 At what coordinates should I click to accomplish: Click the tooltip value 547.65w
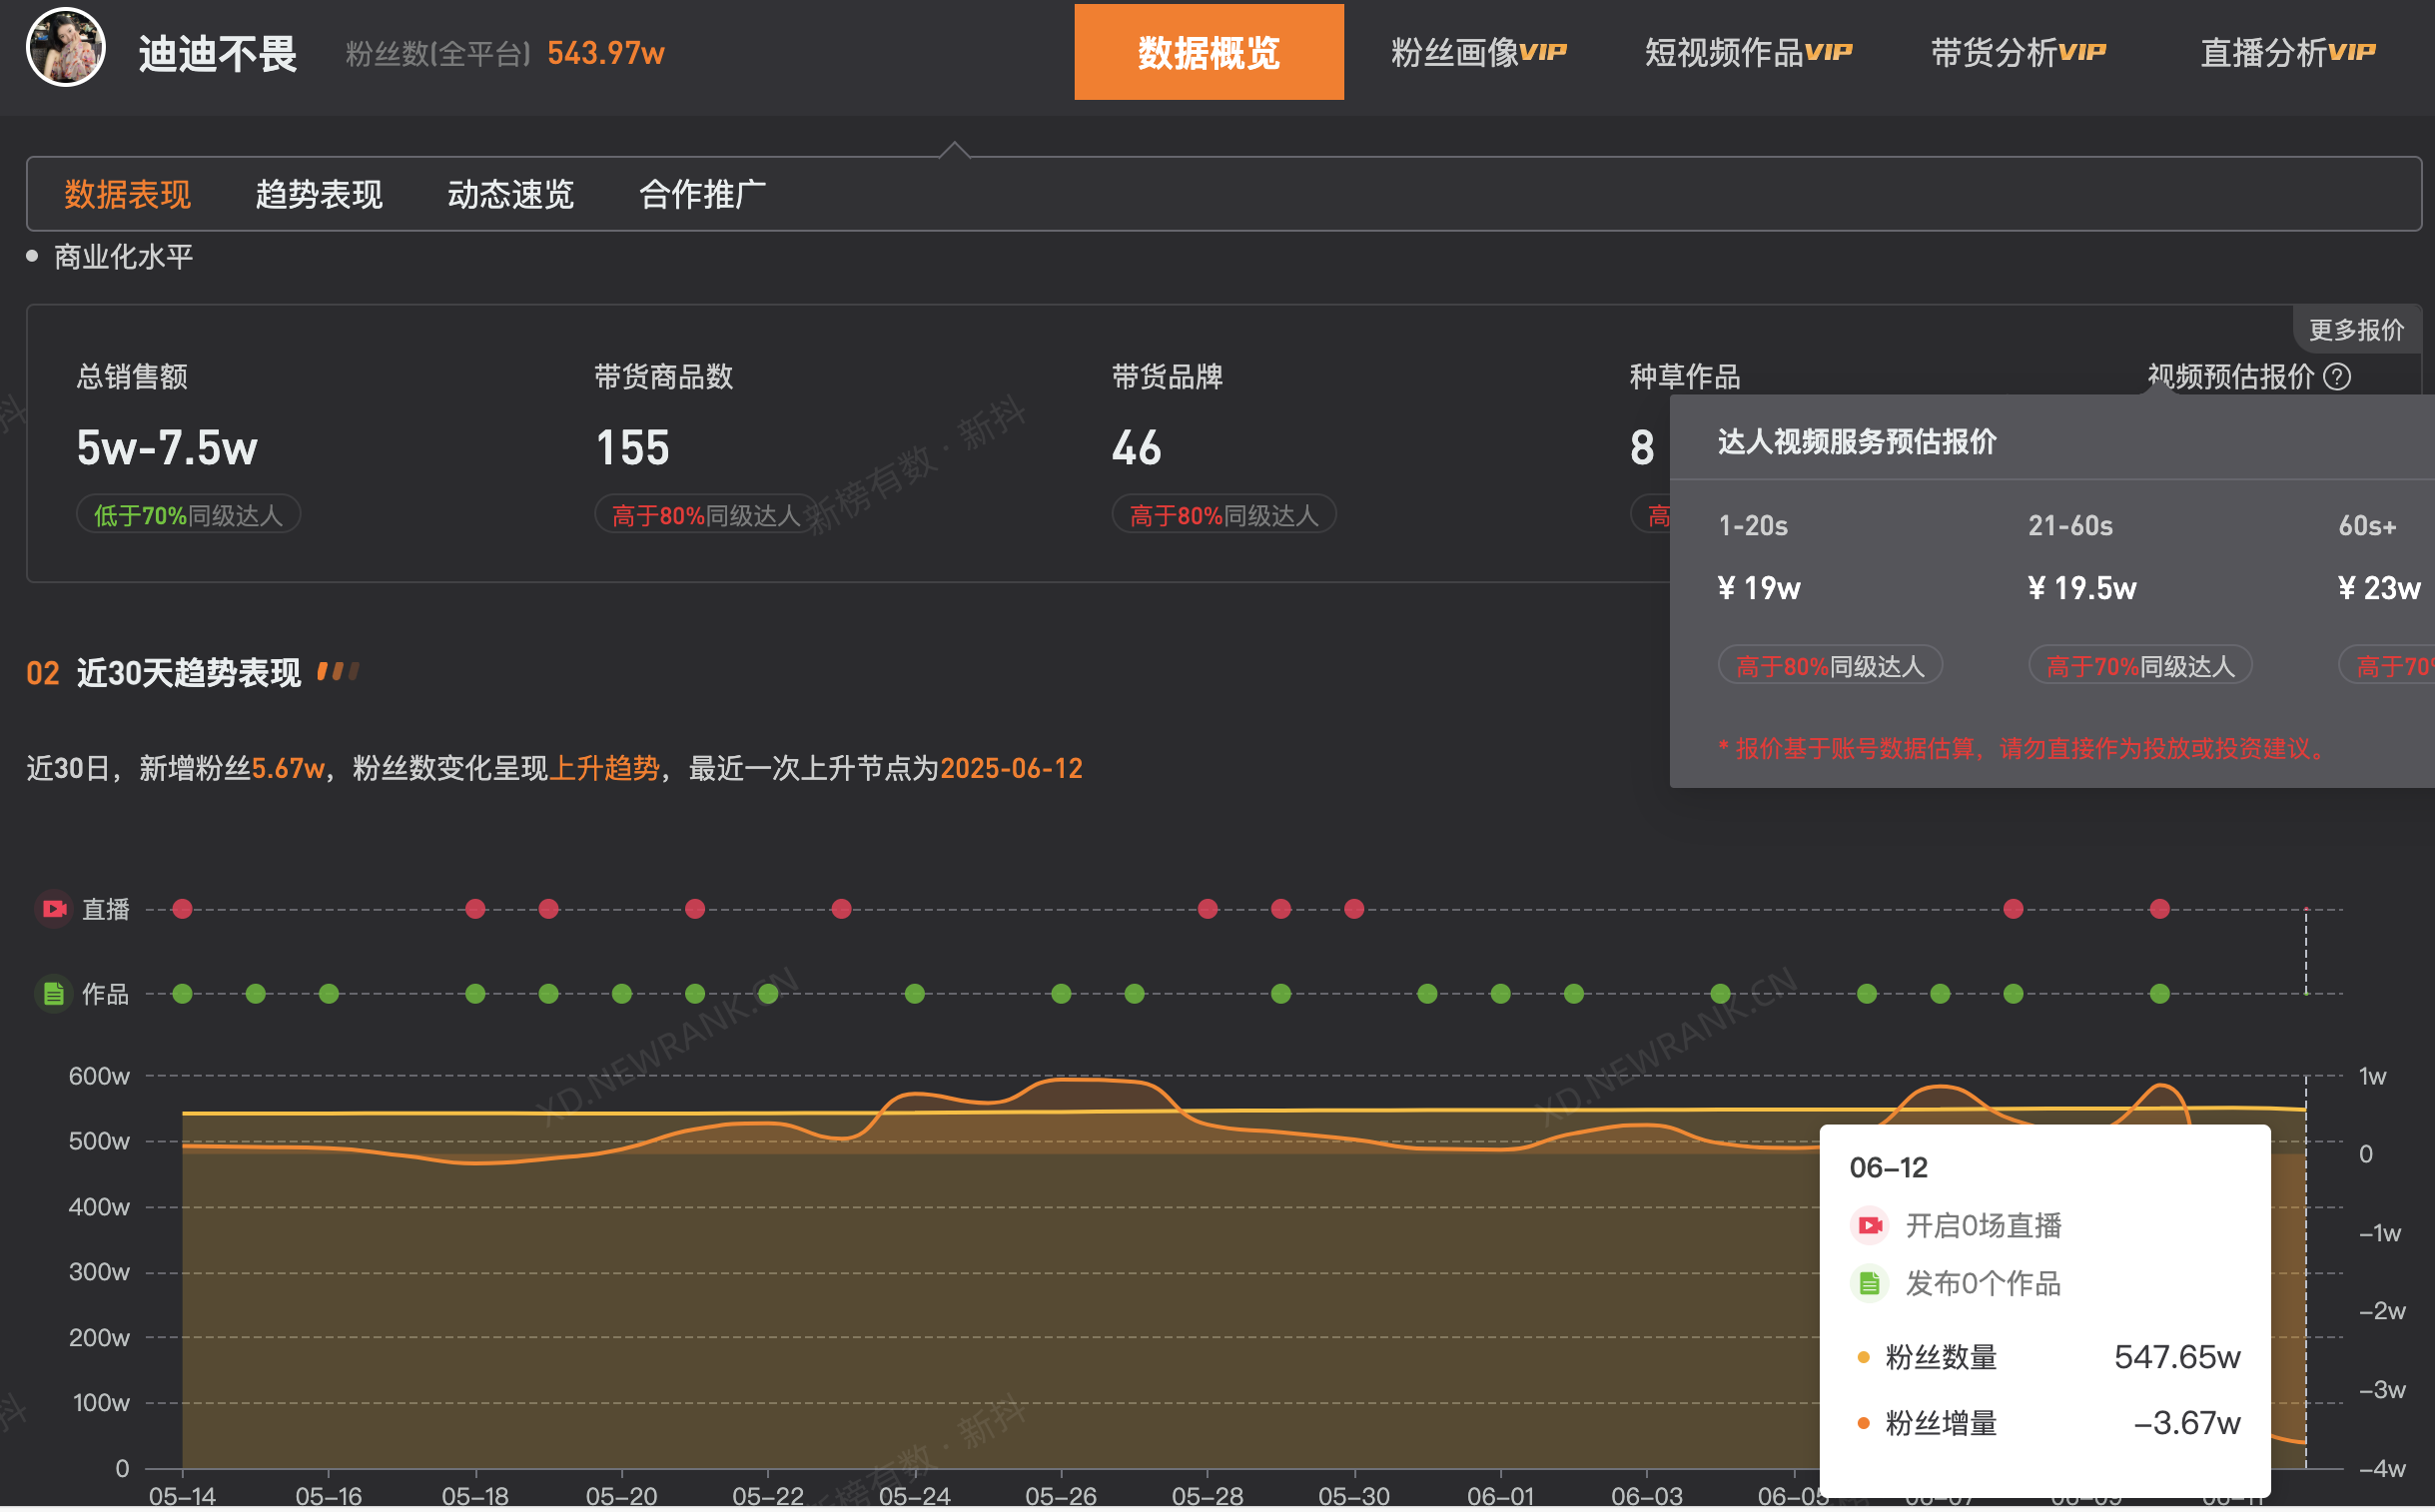(2177, 1358)
